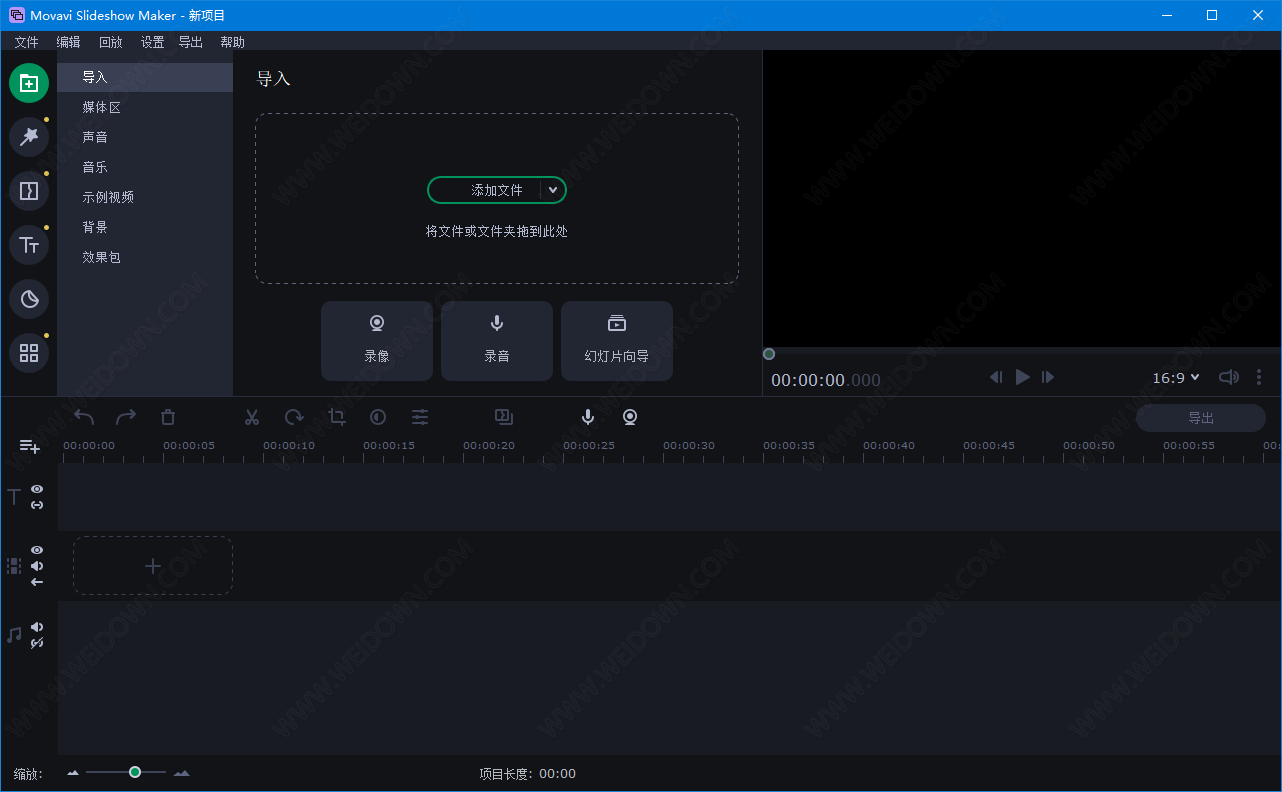The height and width of the screenshot is (792, 1282).
Task: Open the 编辑 menu
Action: (68, 42)
